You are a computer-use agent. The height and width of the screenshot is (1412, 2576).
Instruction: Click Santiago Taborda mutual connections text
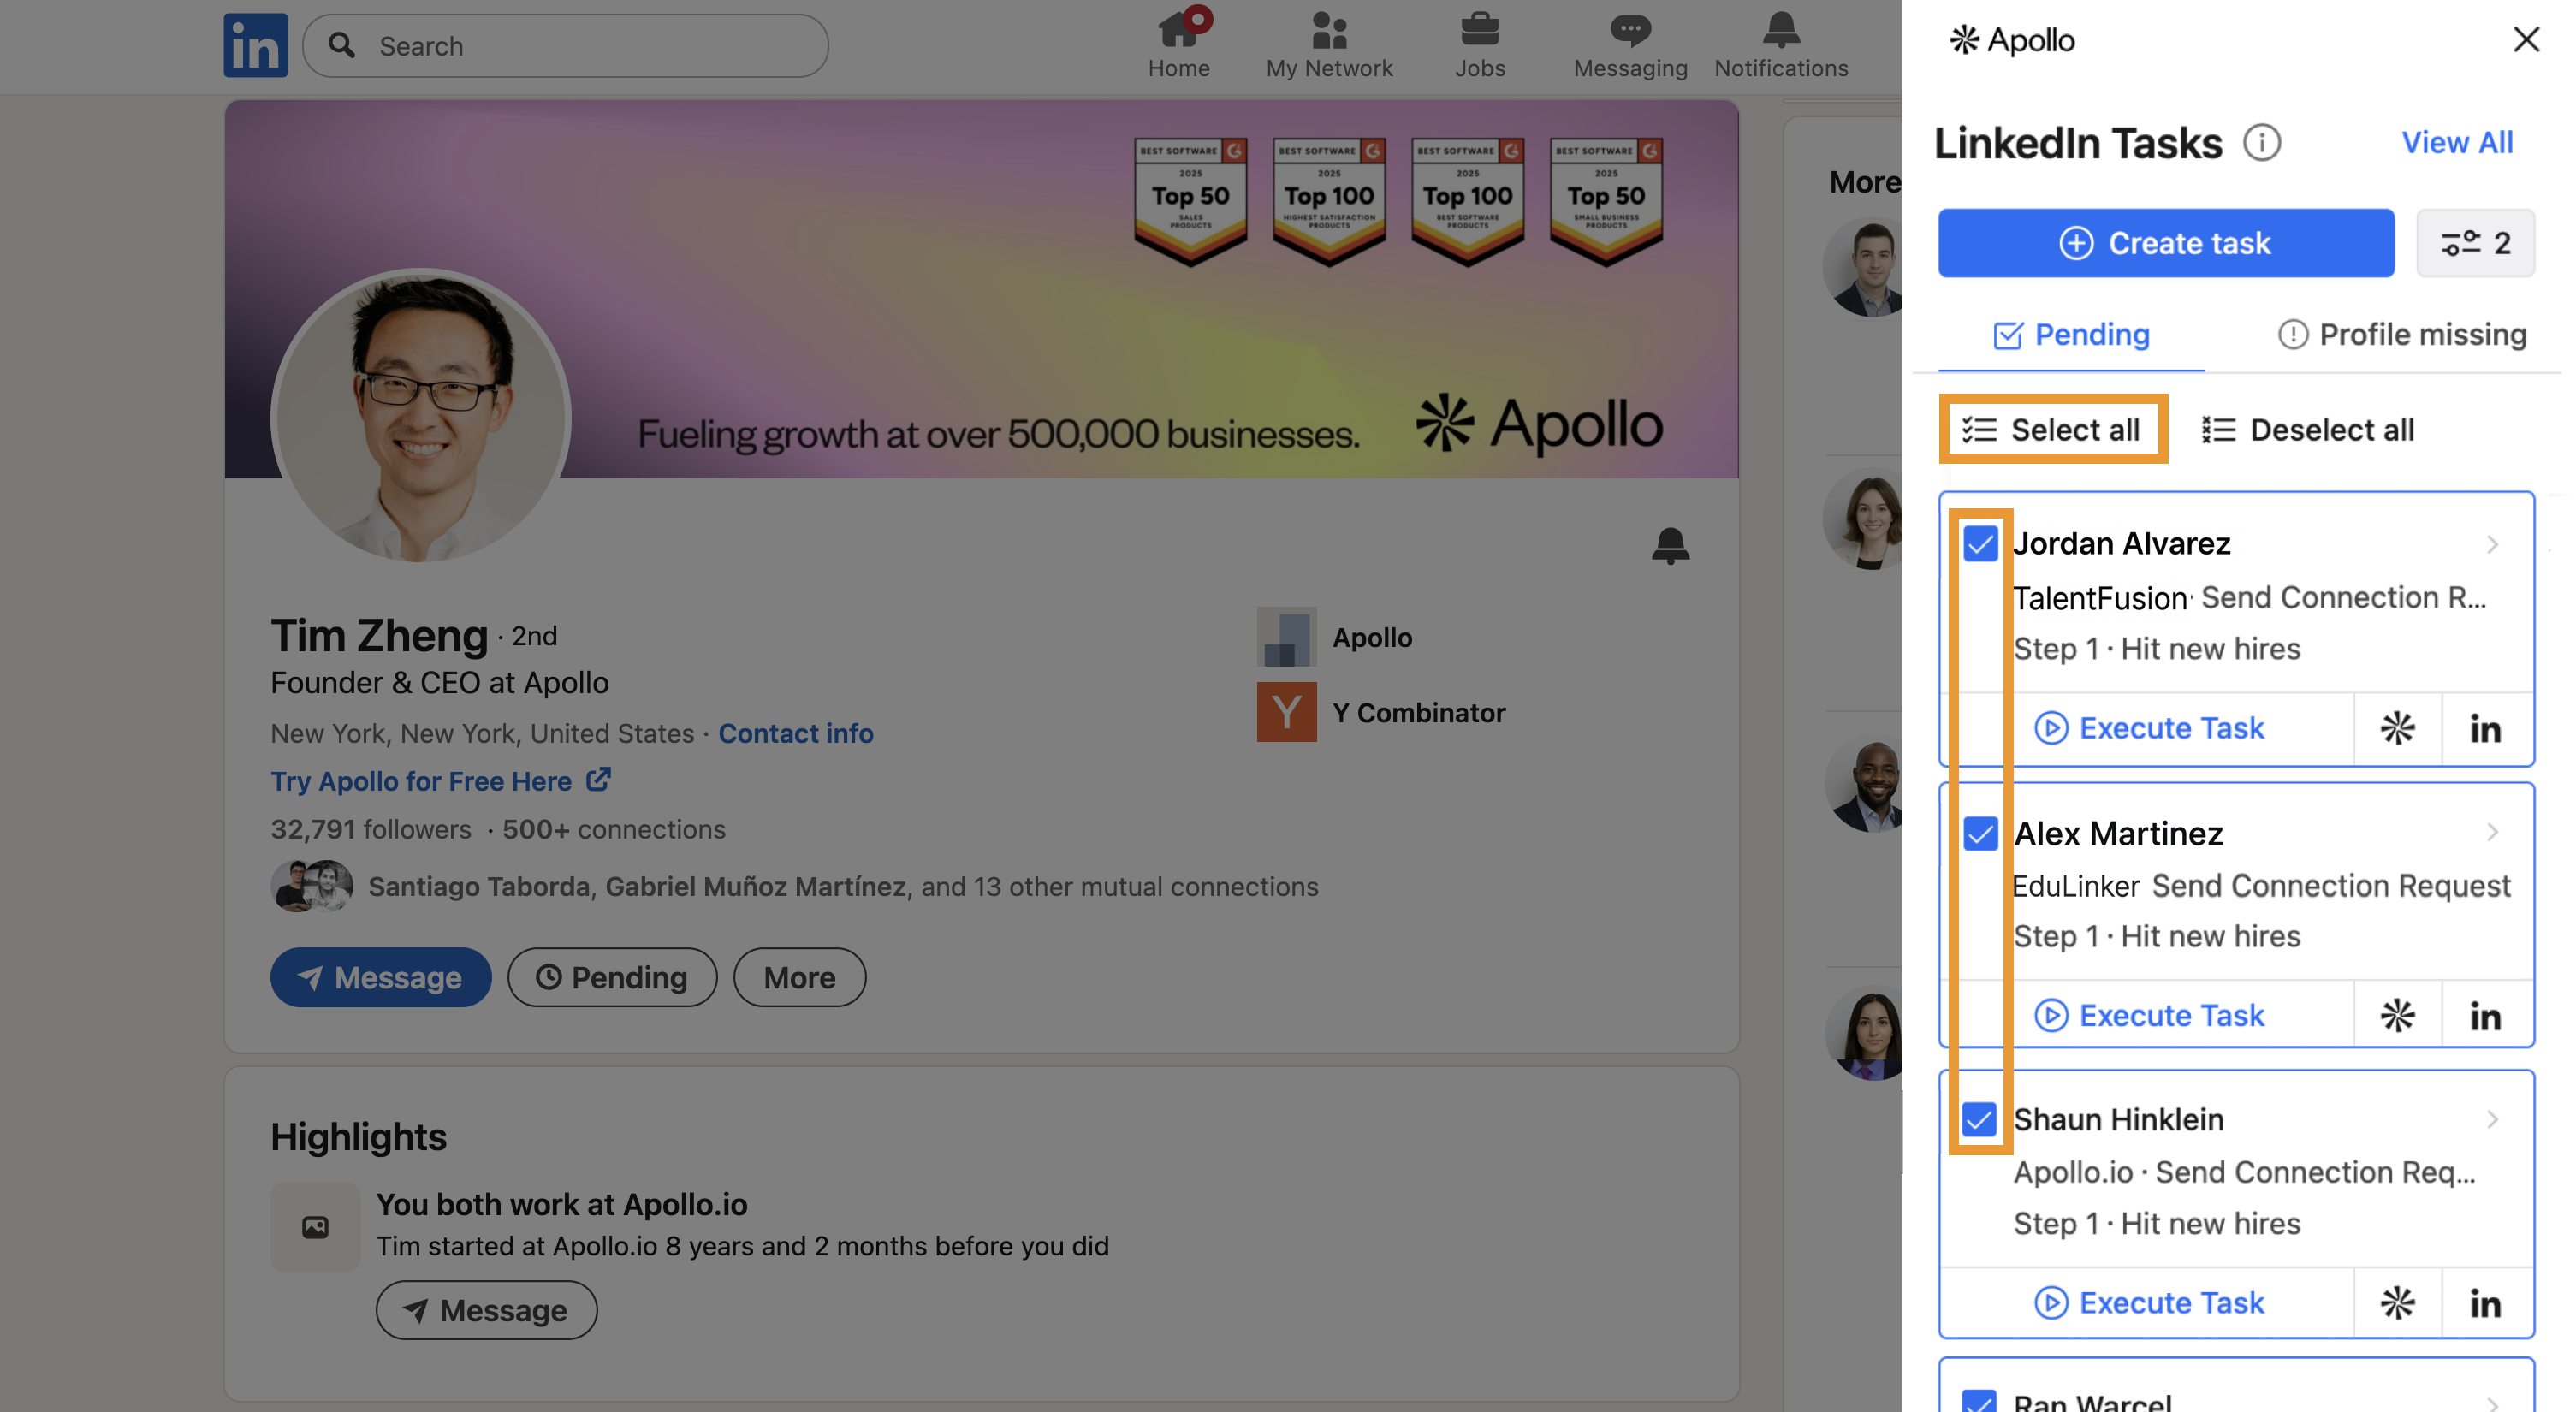pyautogui.click(x=843, y=886)
